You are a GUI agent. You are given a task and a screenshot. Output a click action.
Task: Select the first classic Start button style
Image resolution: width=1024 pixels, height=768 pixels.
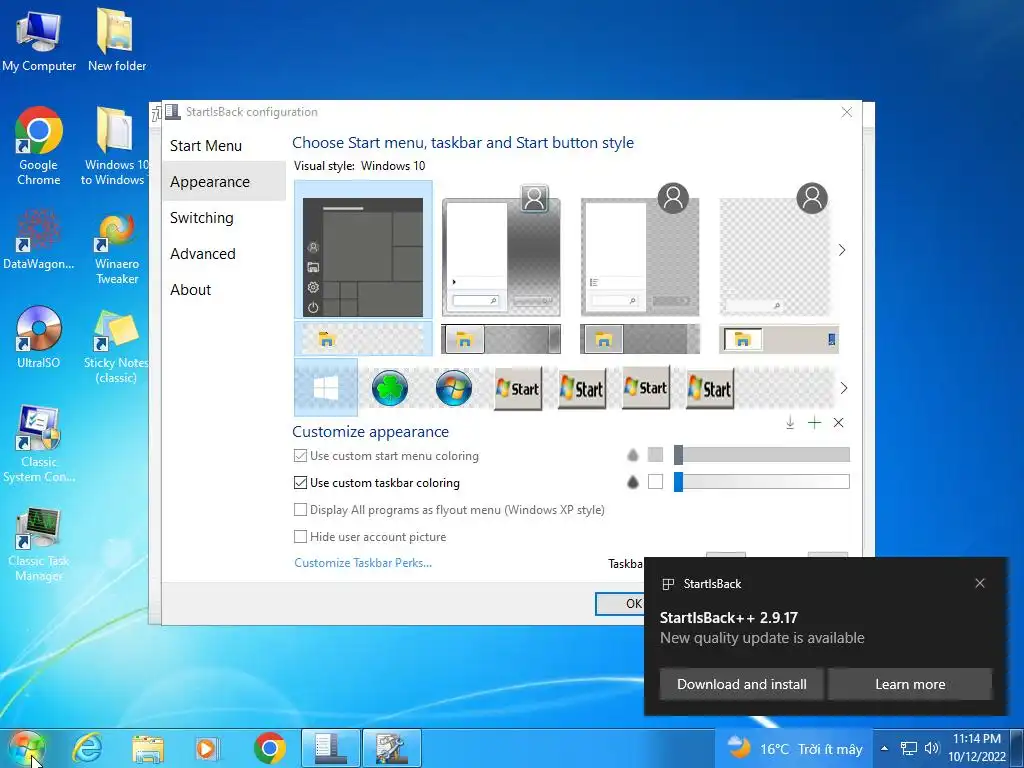(x=518, y=389)
